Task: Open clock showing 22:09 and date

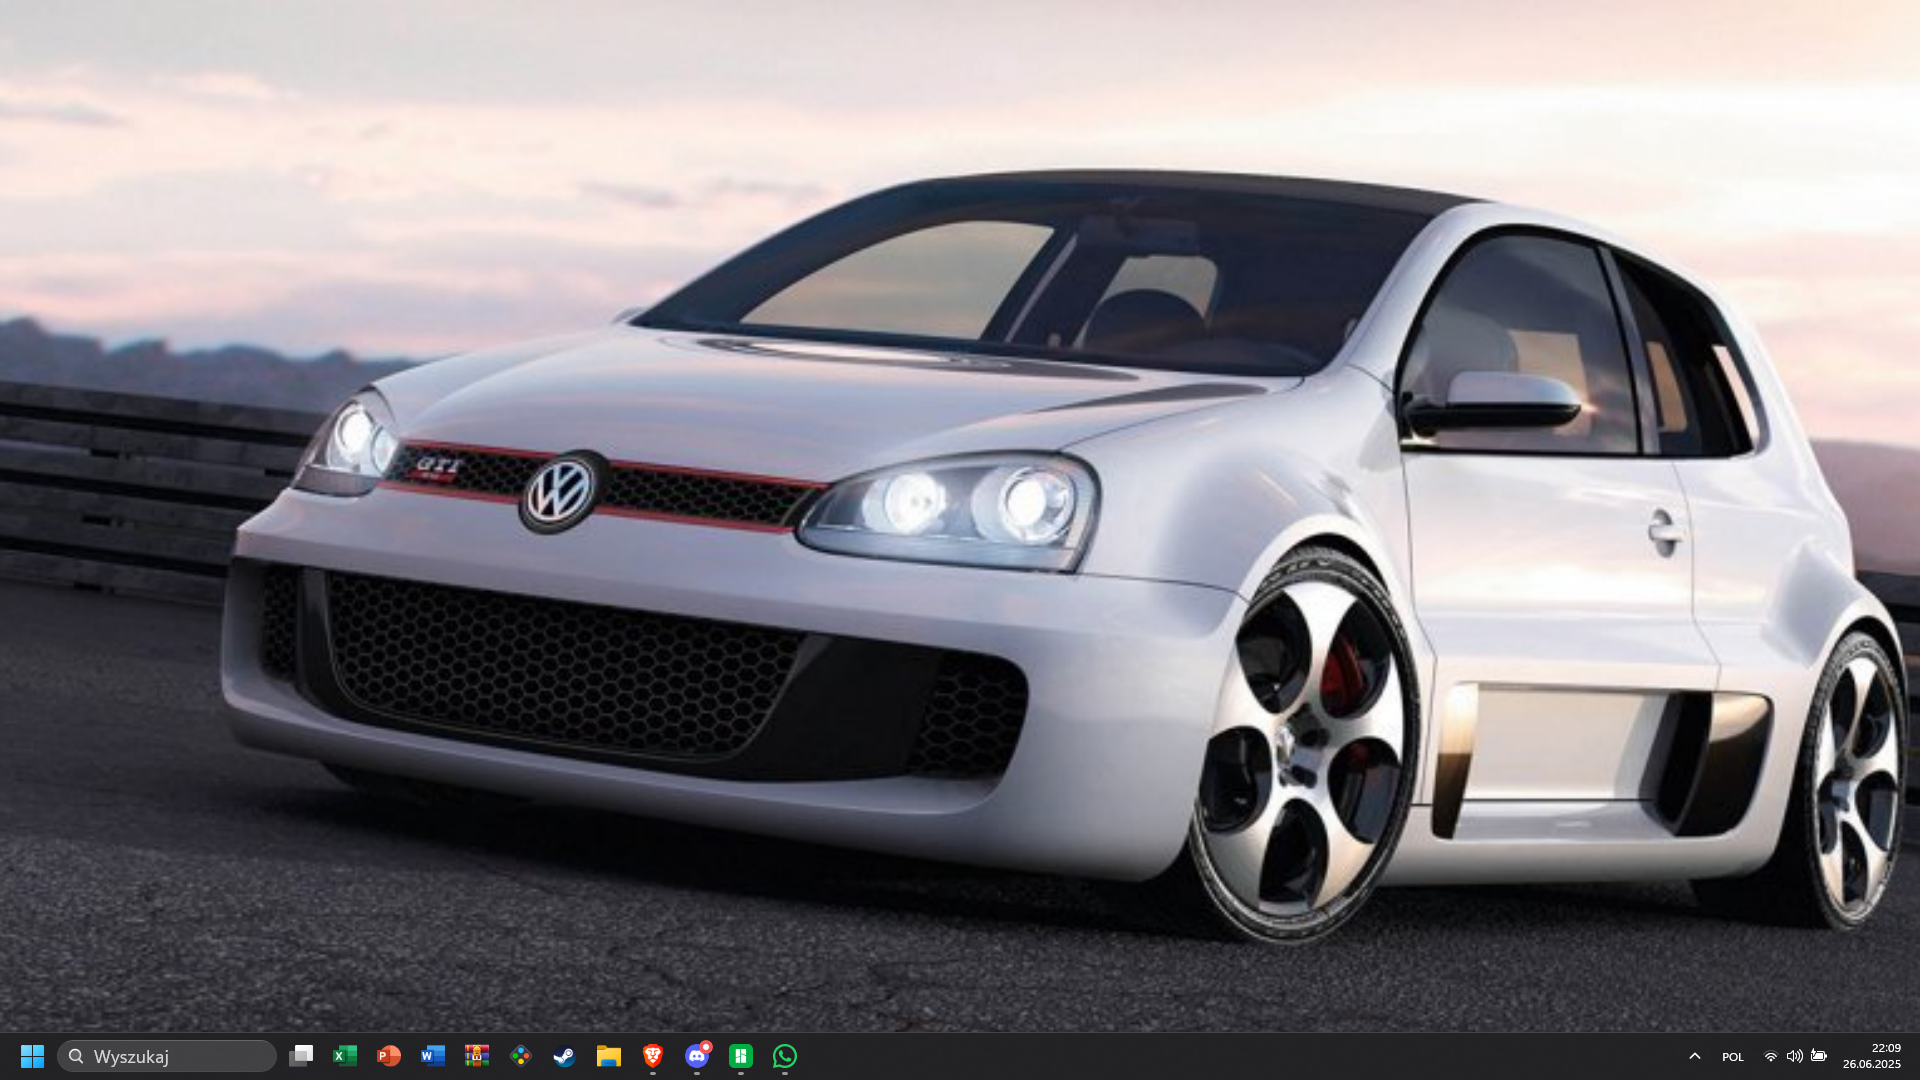Action: (1872, 1056)
